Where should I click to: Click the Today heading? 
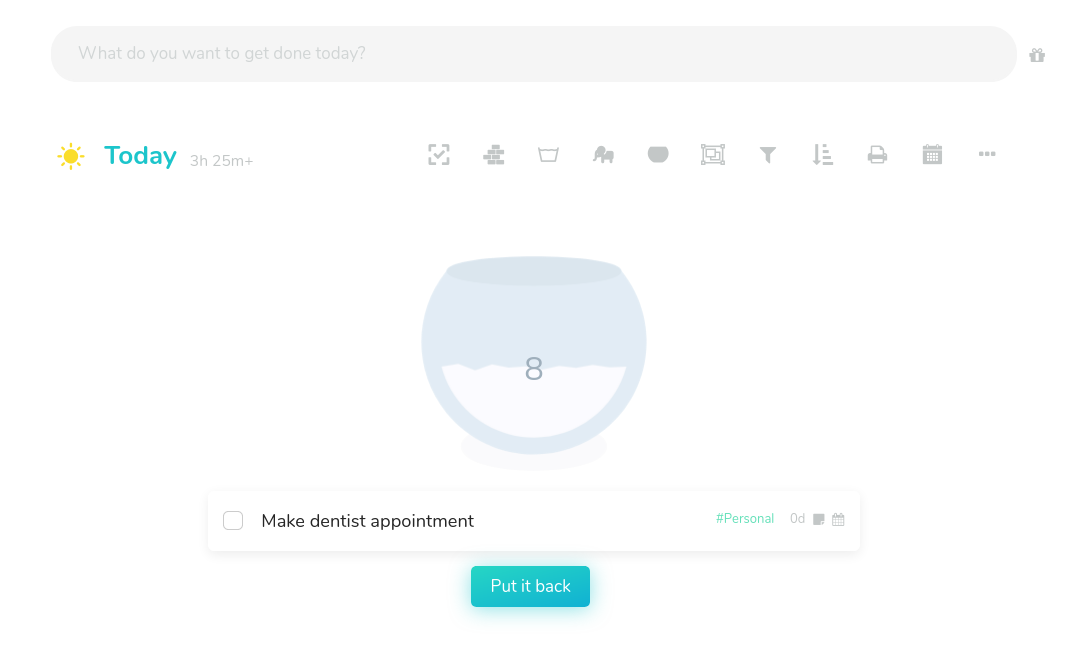point(140,156)
